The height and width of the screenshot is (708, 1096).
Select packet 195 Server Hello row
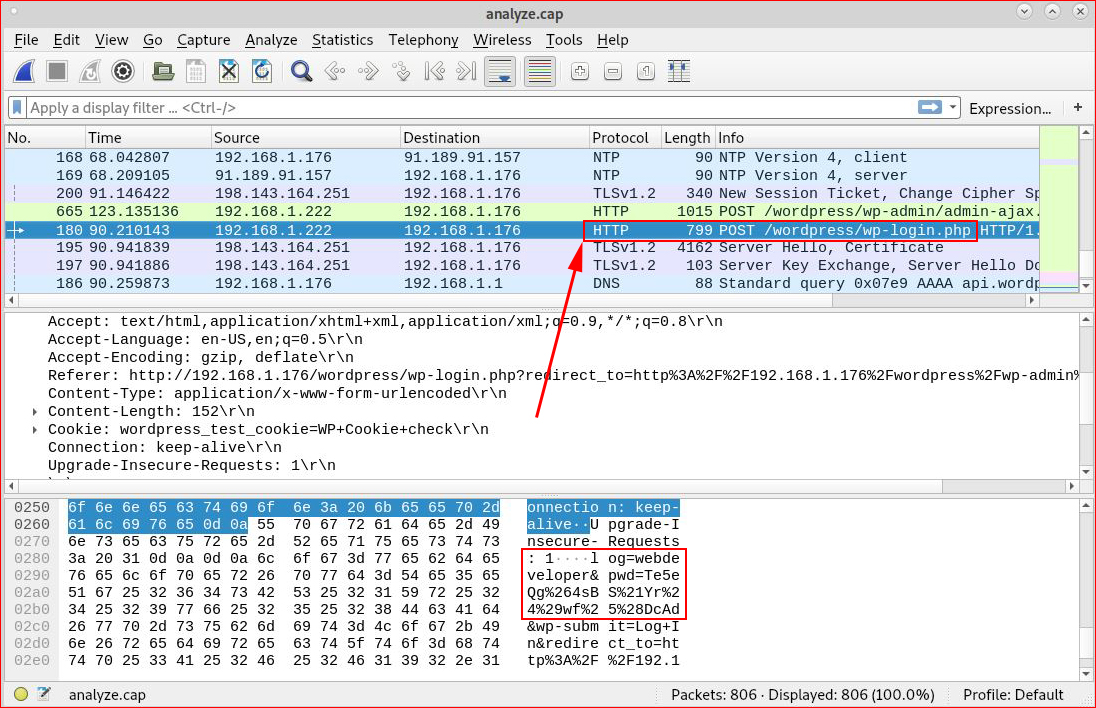[522, 247]
